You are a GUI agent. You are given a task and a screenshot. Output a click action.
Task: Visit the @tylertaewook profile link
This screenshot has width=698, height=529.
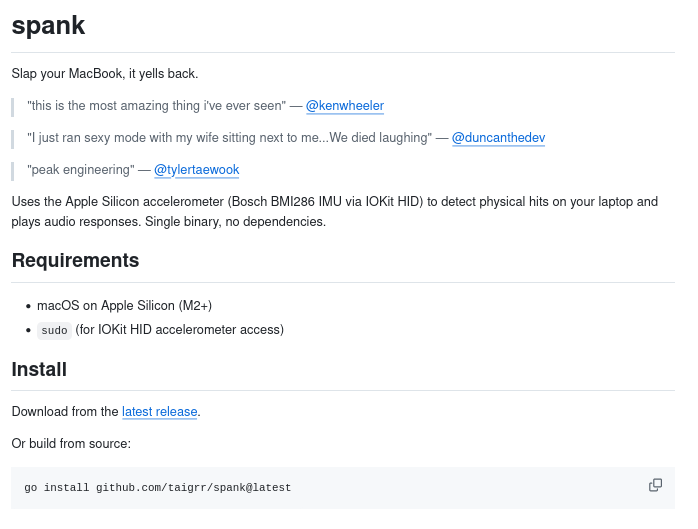point(196,169)
